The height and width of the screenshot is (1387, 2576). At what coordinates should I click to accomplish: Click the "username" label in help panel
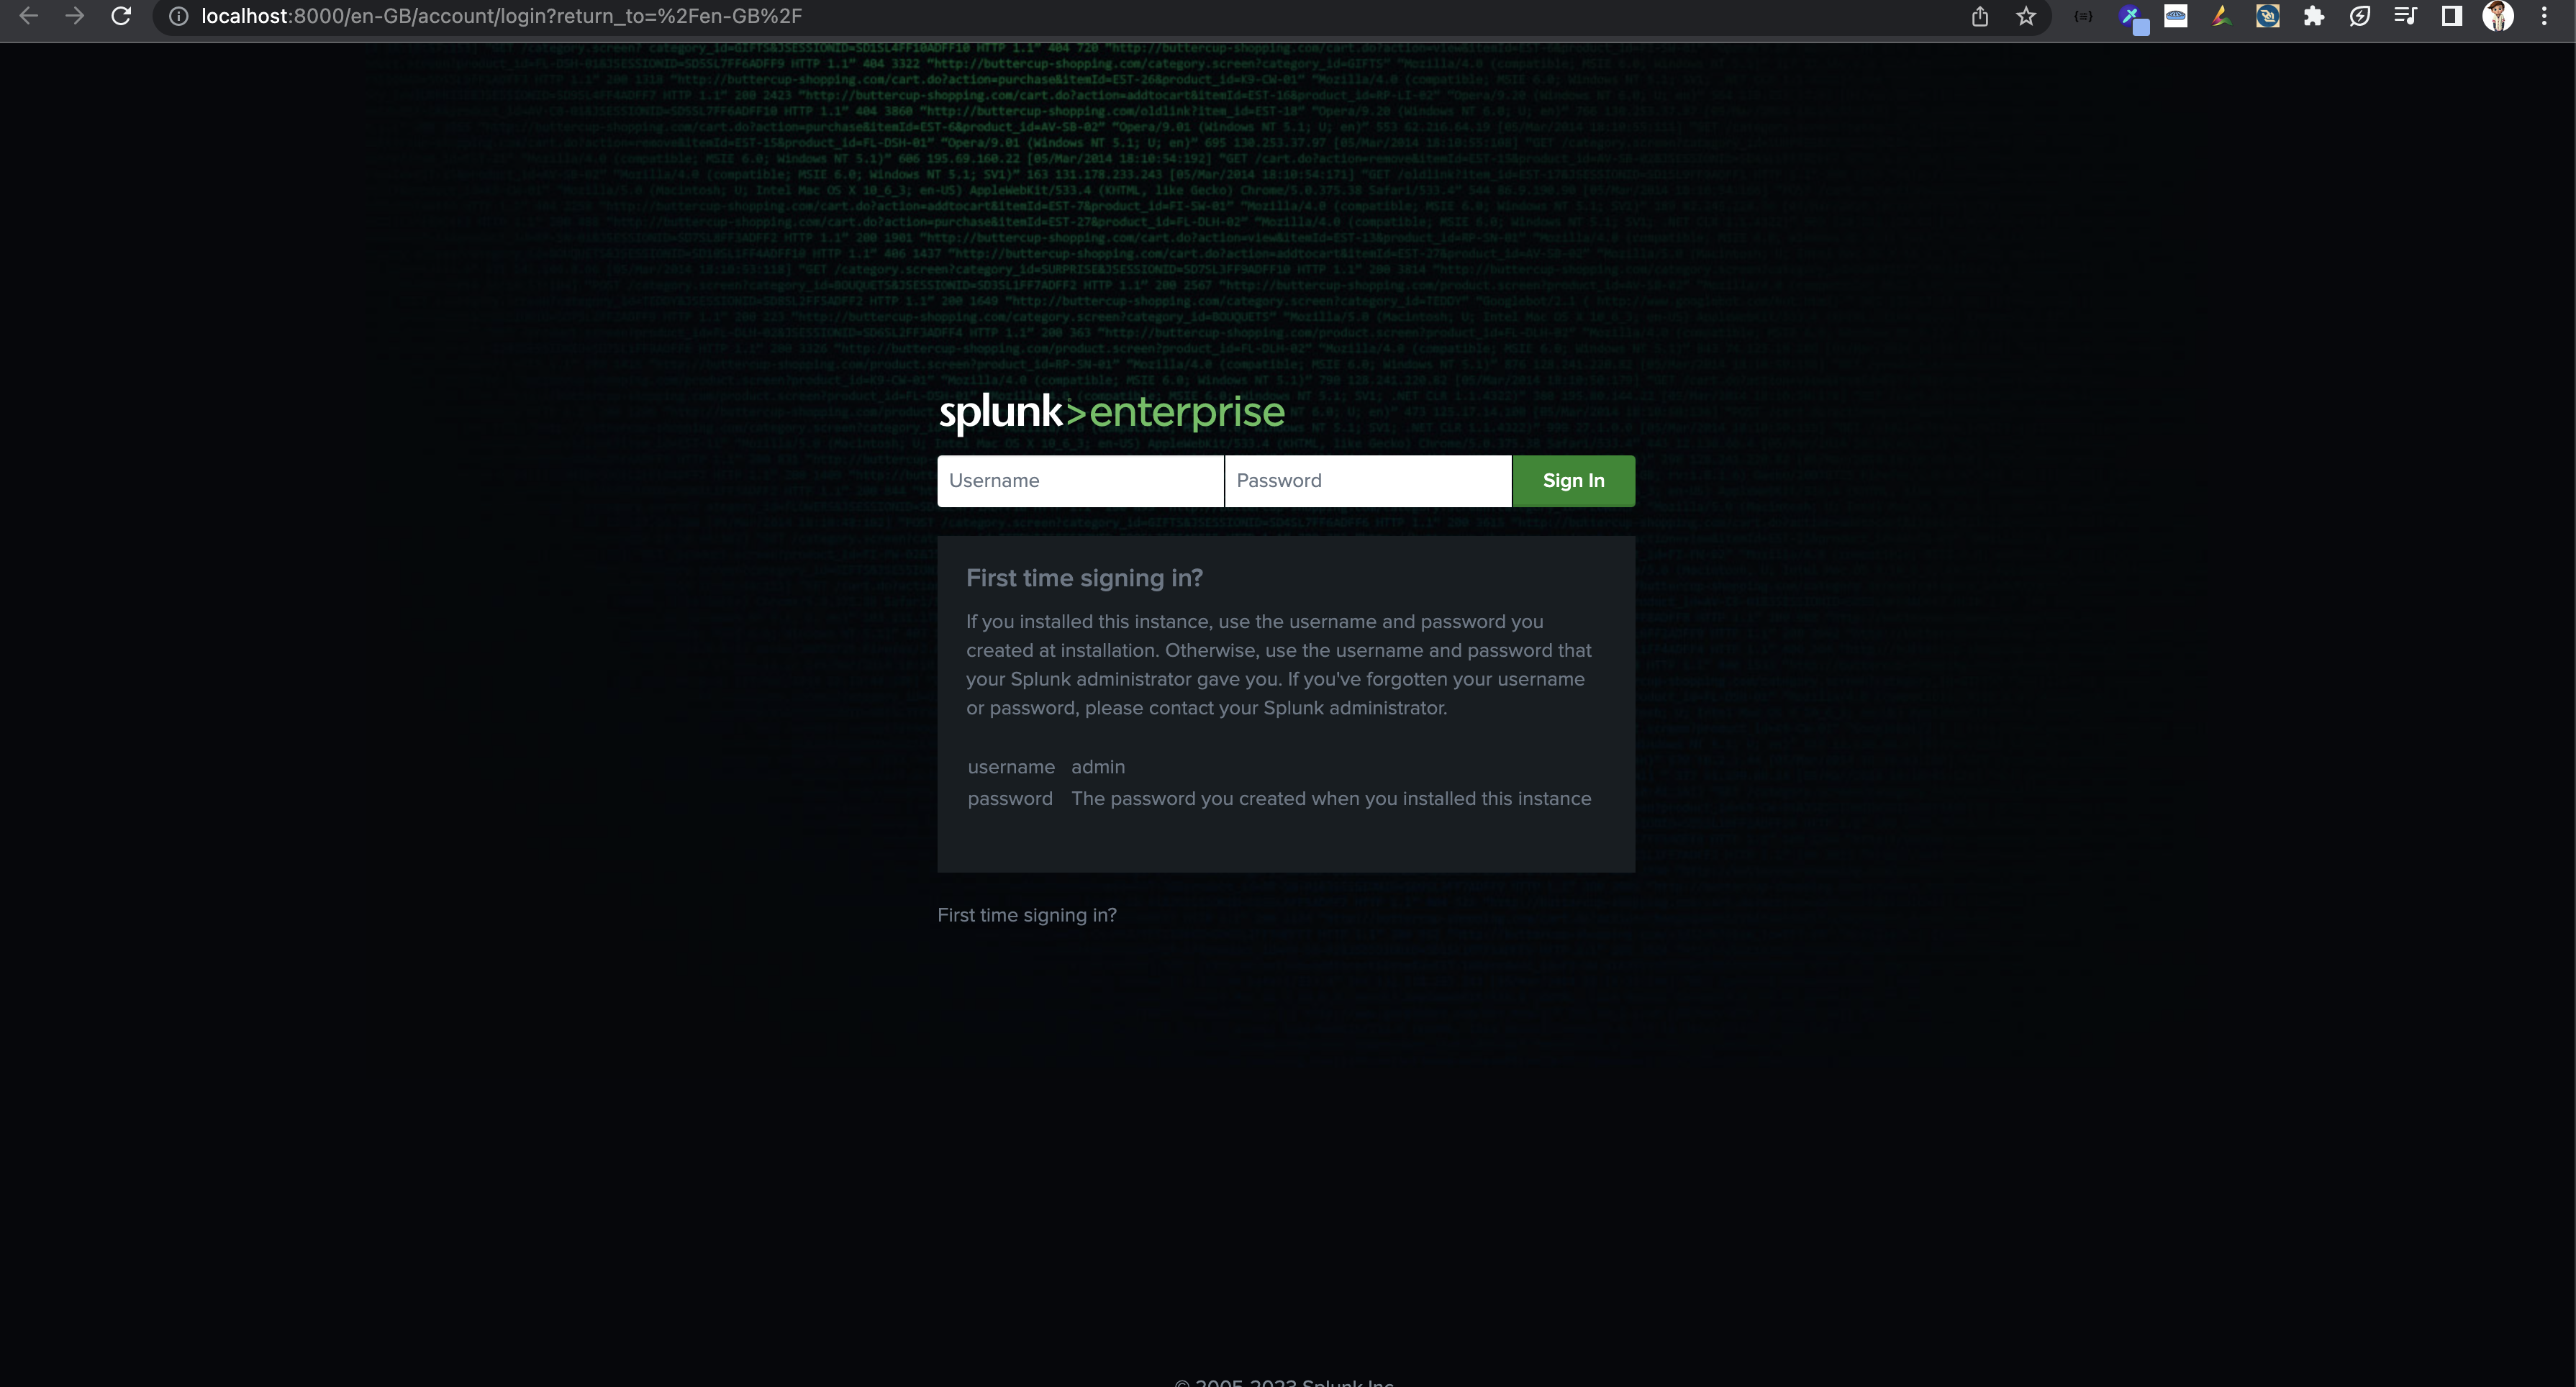click(1011, 767)
